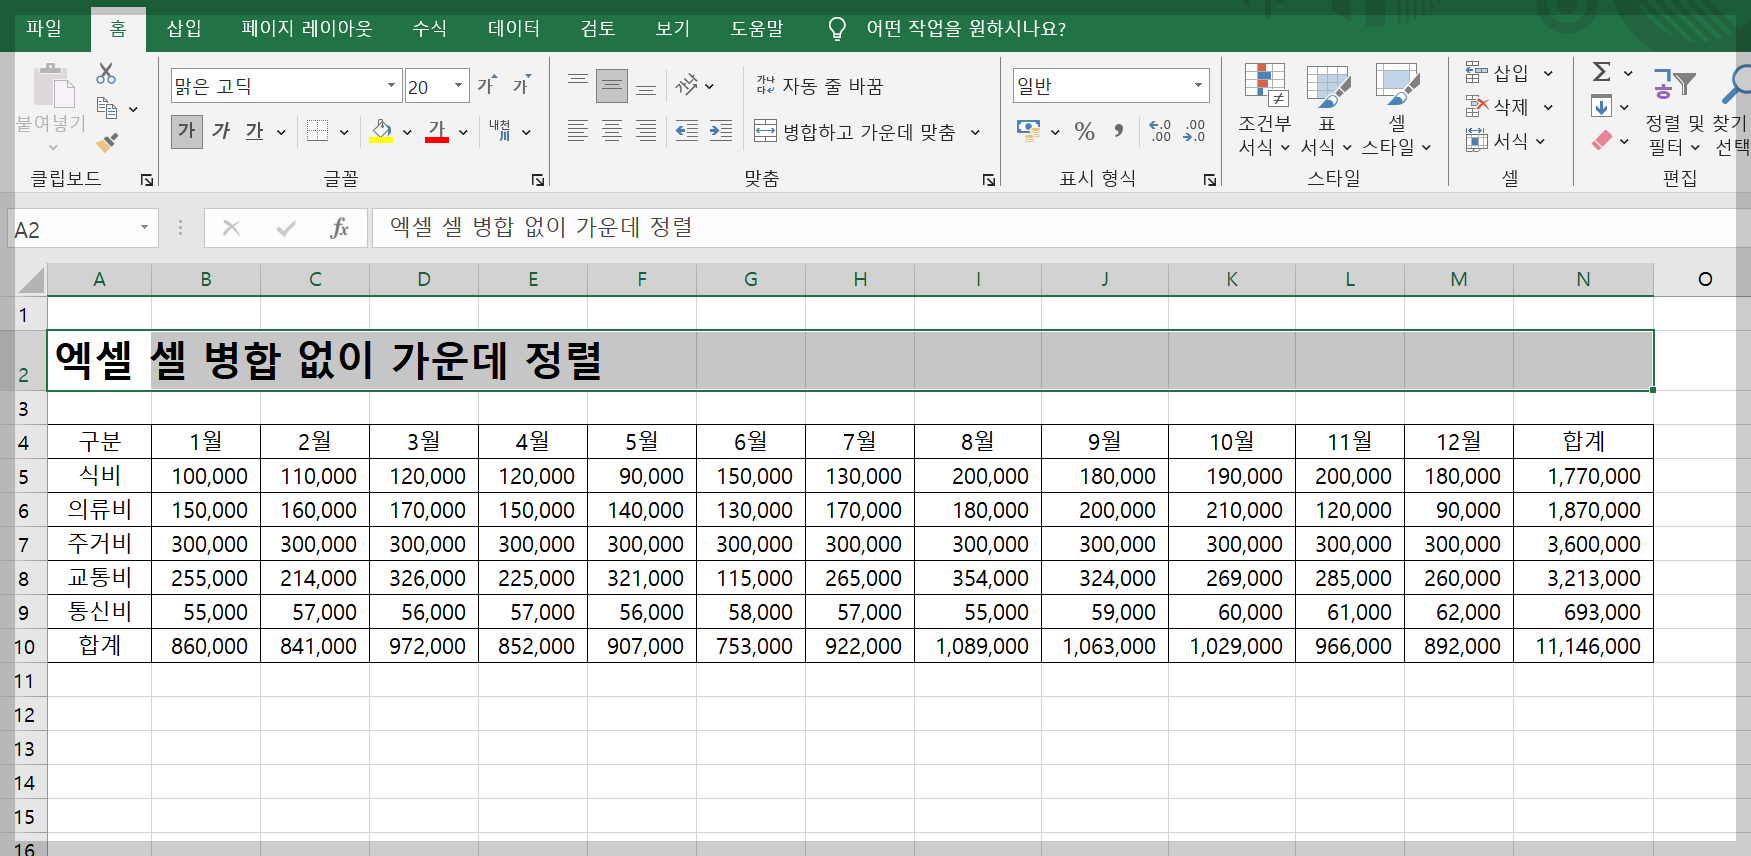The height and width of the screenshot is (856, 1751).
Task: Open the font size dropdown
Action: coord(459,86)
